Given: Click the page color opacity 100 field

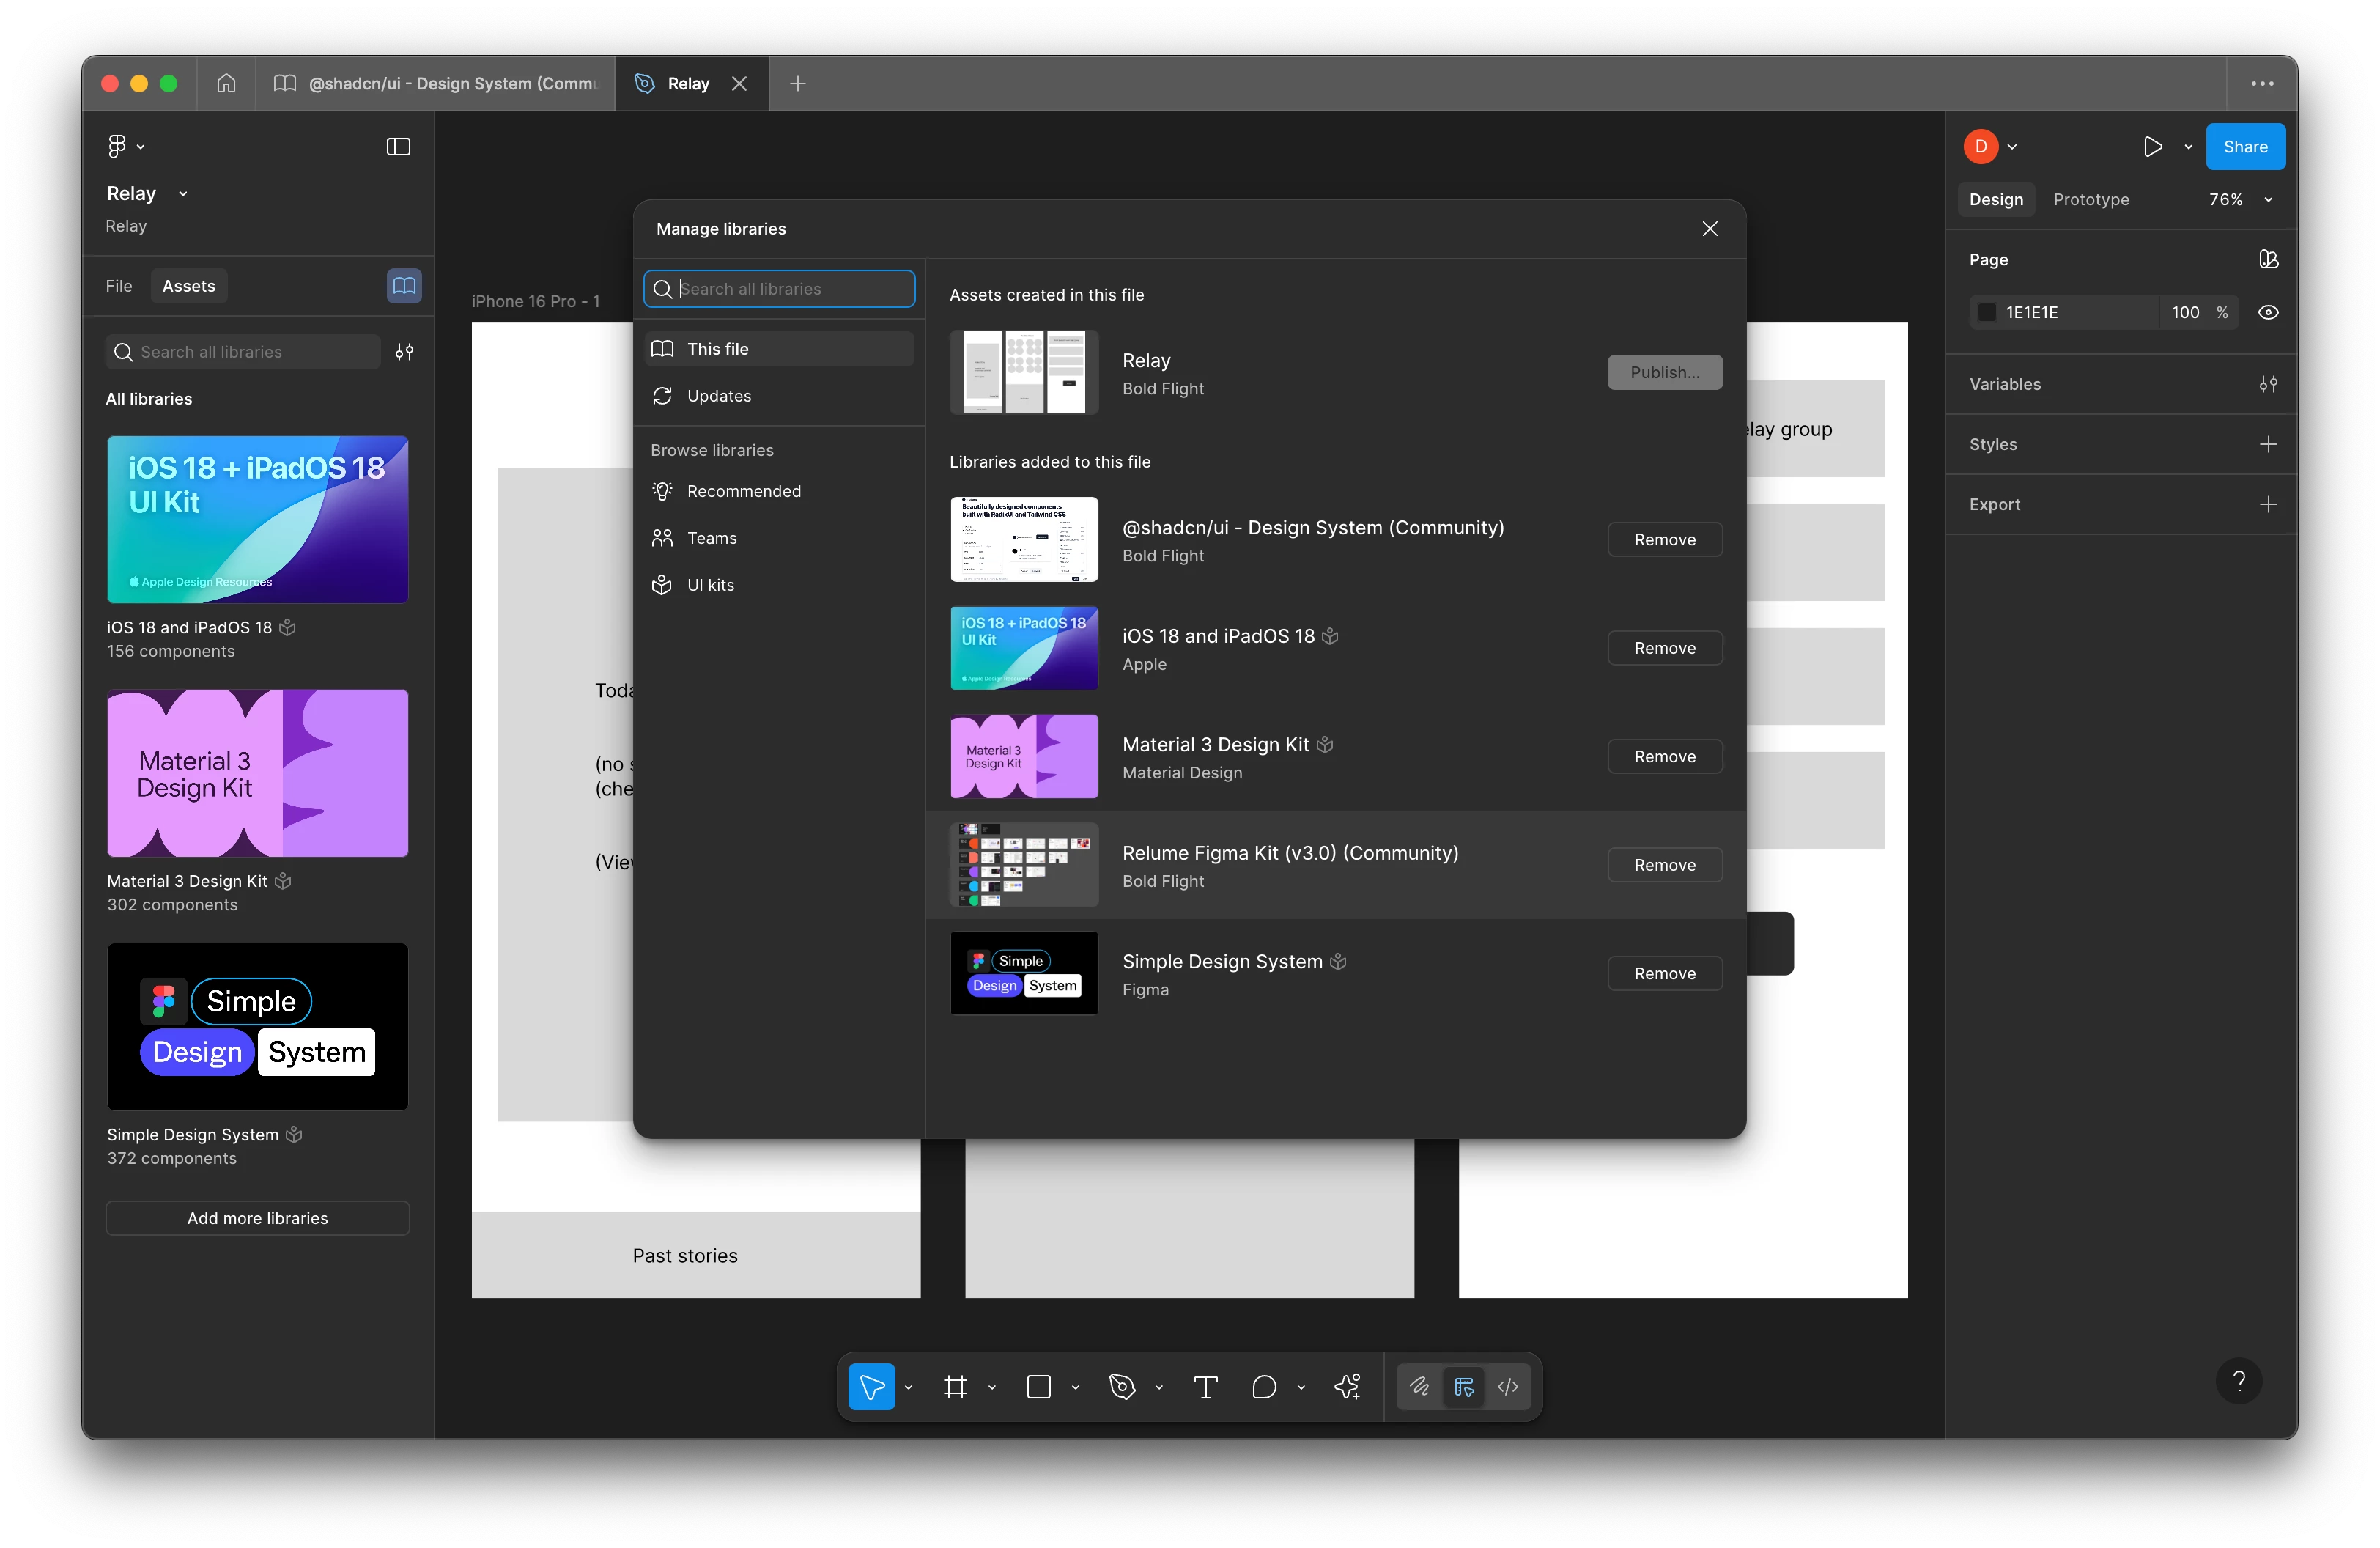Looking at the screenshot, I should click(x=2185, y=313).
